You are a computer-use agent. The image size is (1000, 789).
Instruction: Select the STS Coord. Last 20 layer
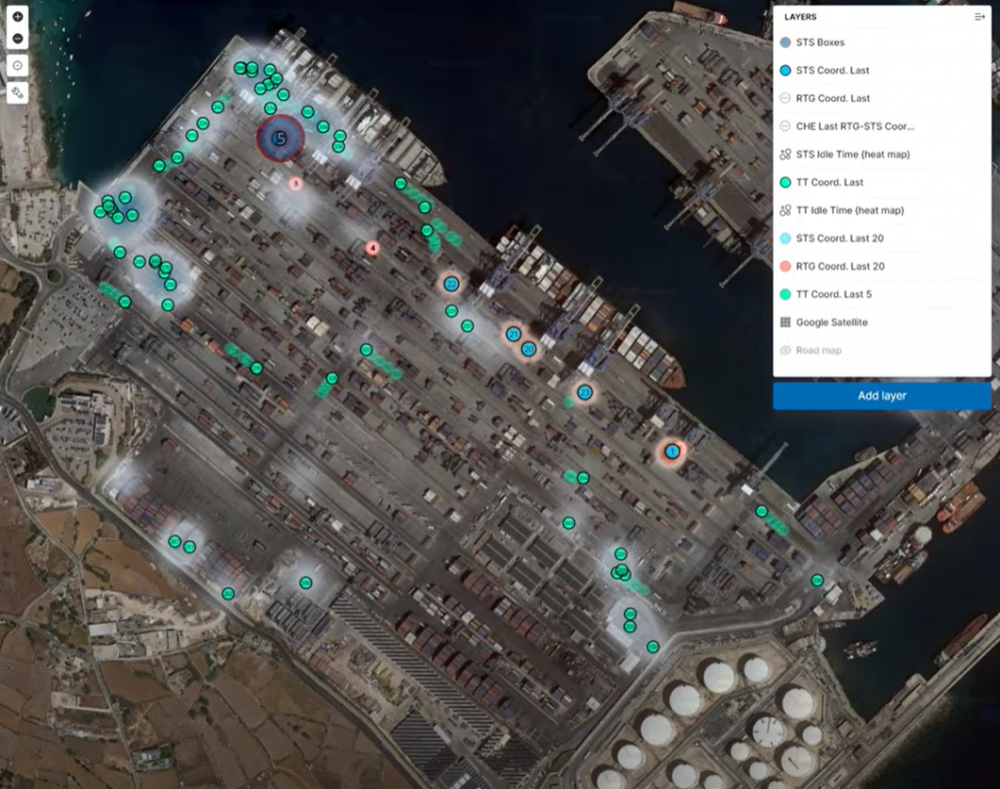tap(839, 239)
